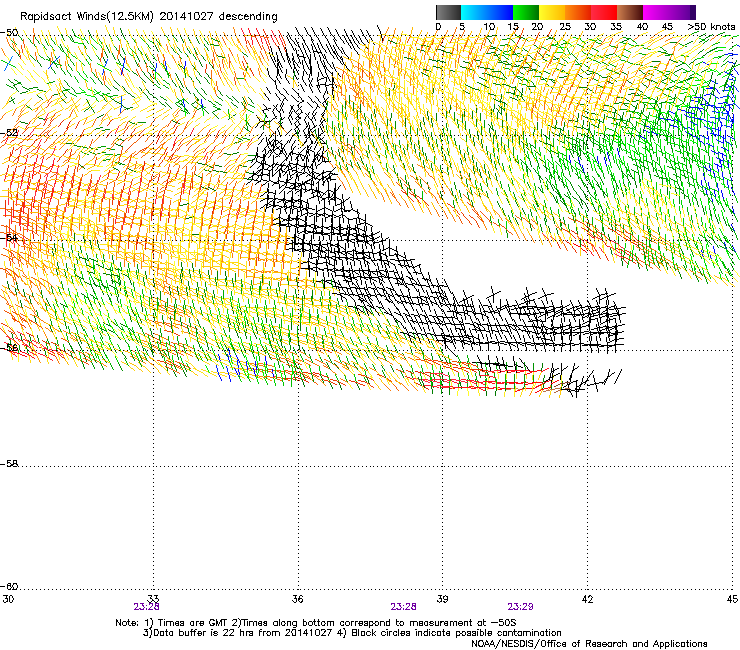
Task: Click the 35 knots legend tick label
Action: pyautogui.click(x=616, y=27)
